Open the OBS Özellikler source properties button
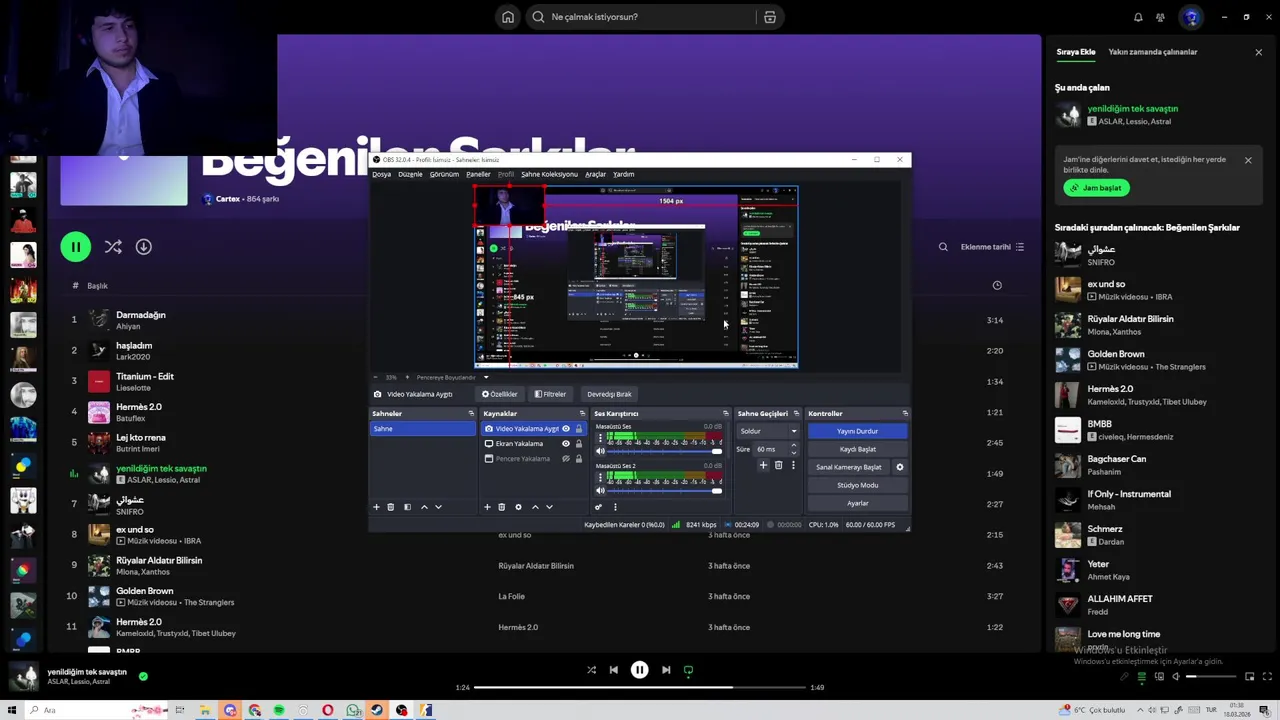Viewport: 1280px width, 720px height. coord(499,394)
